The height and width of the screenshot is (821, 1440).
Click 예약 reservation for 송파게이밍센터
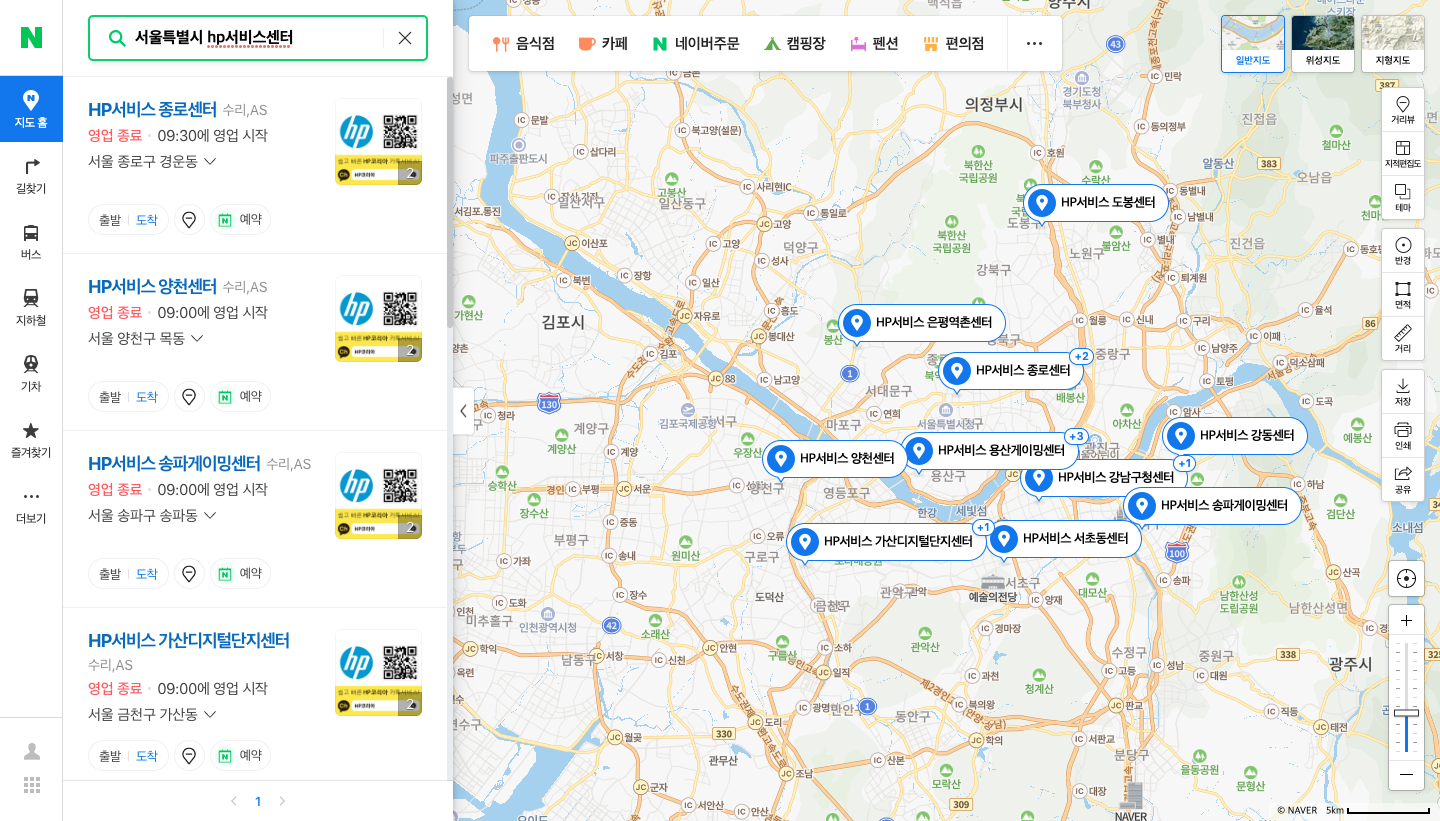pos(240,574)
